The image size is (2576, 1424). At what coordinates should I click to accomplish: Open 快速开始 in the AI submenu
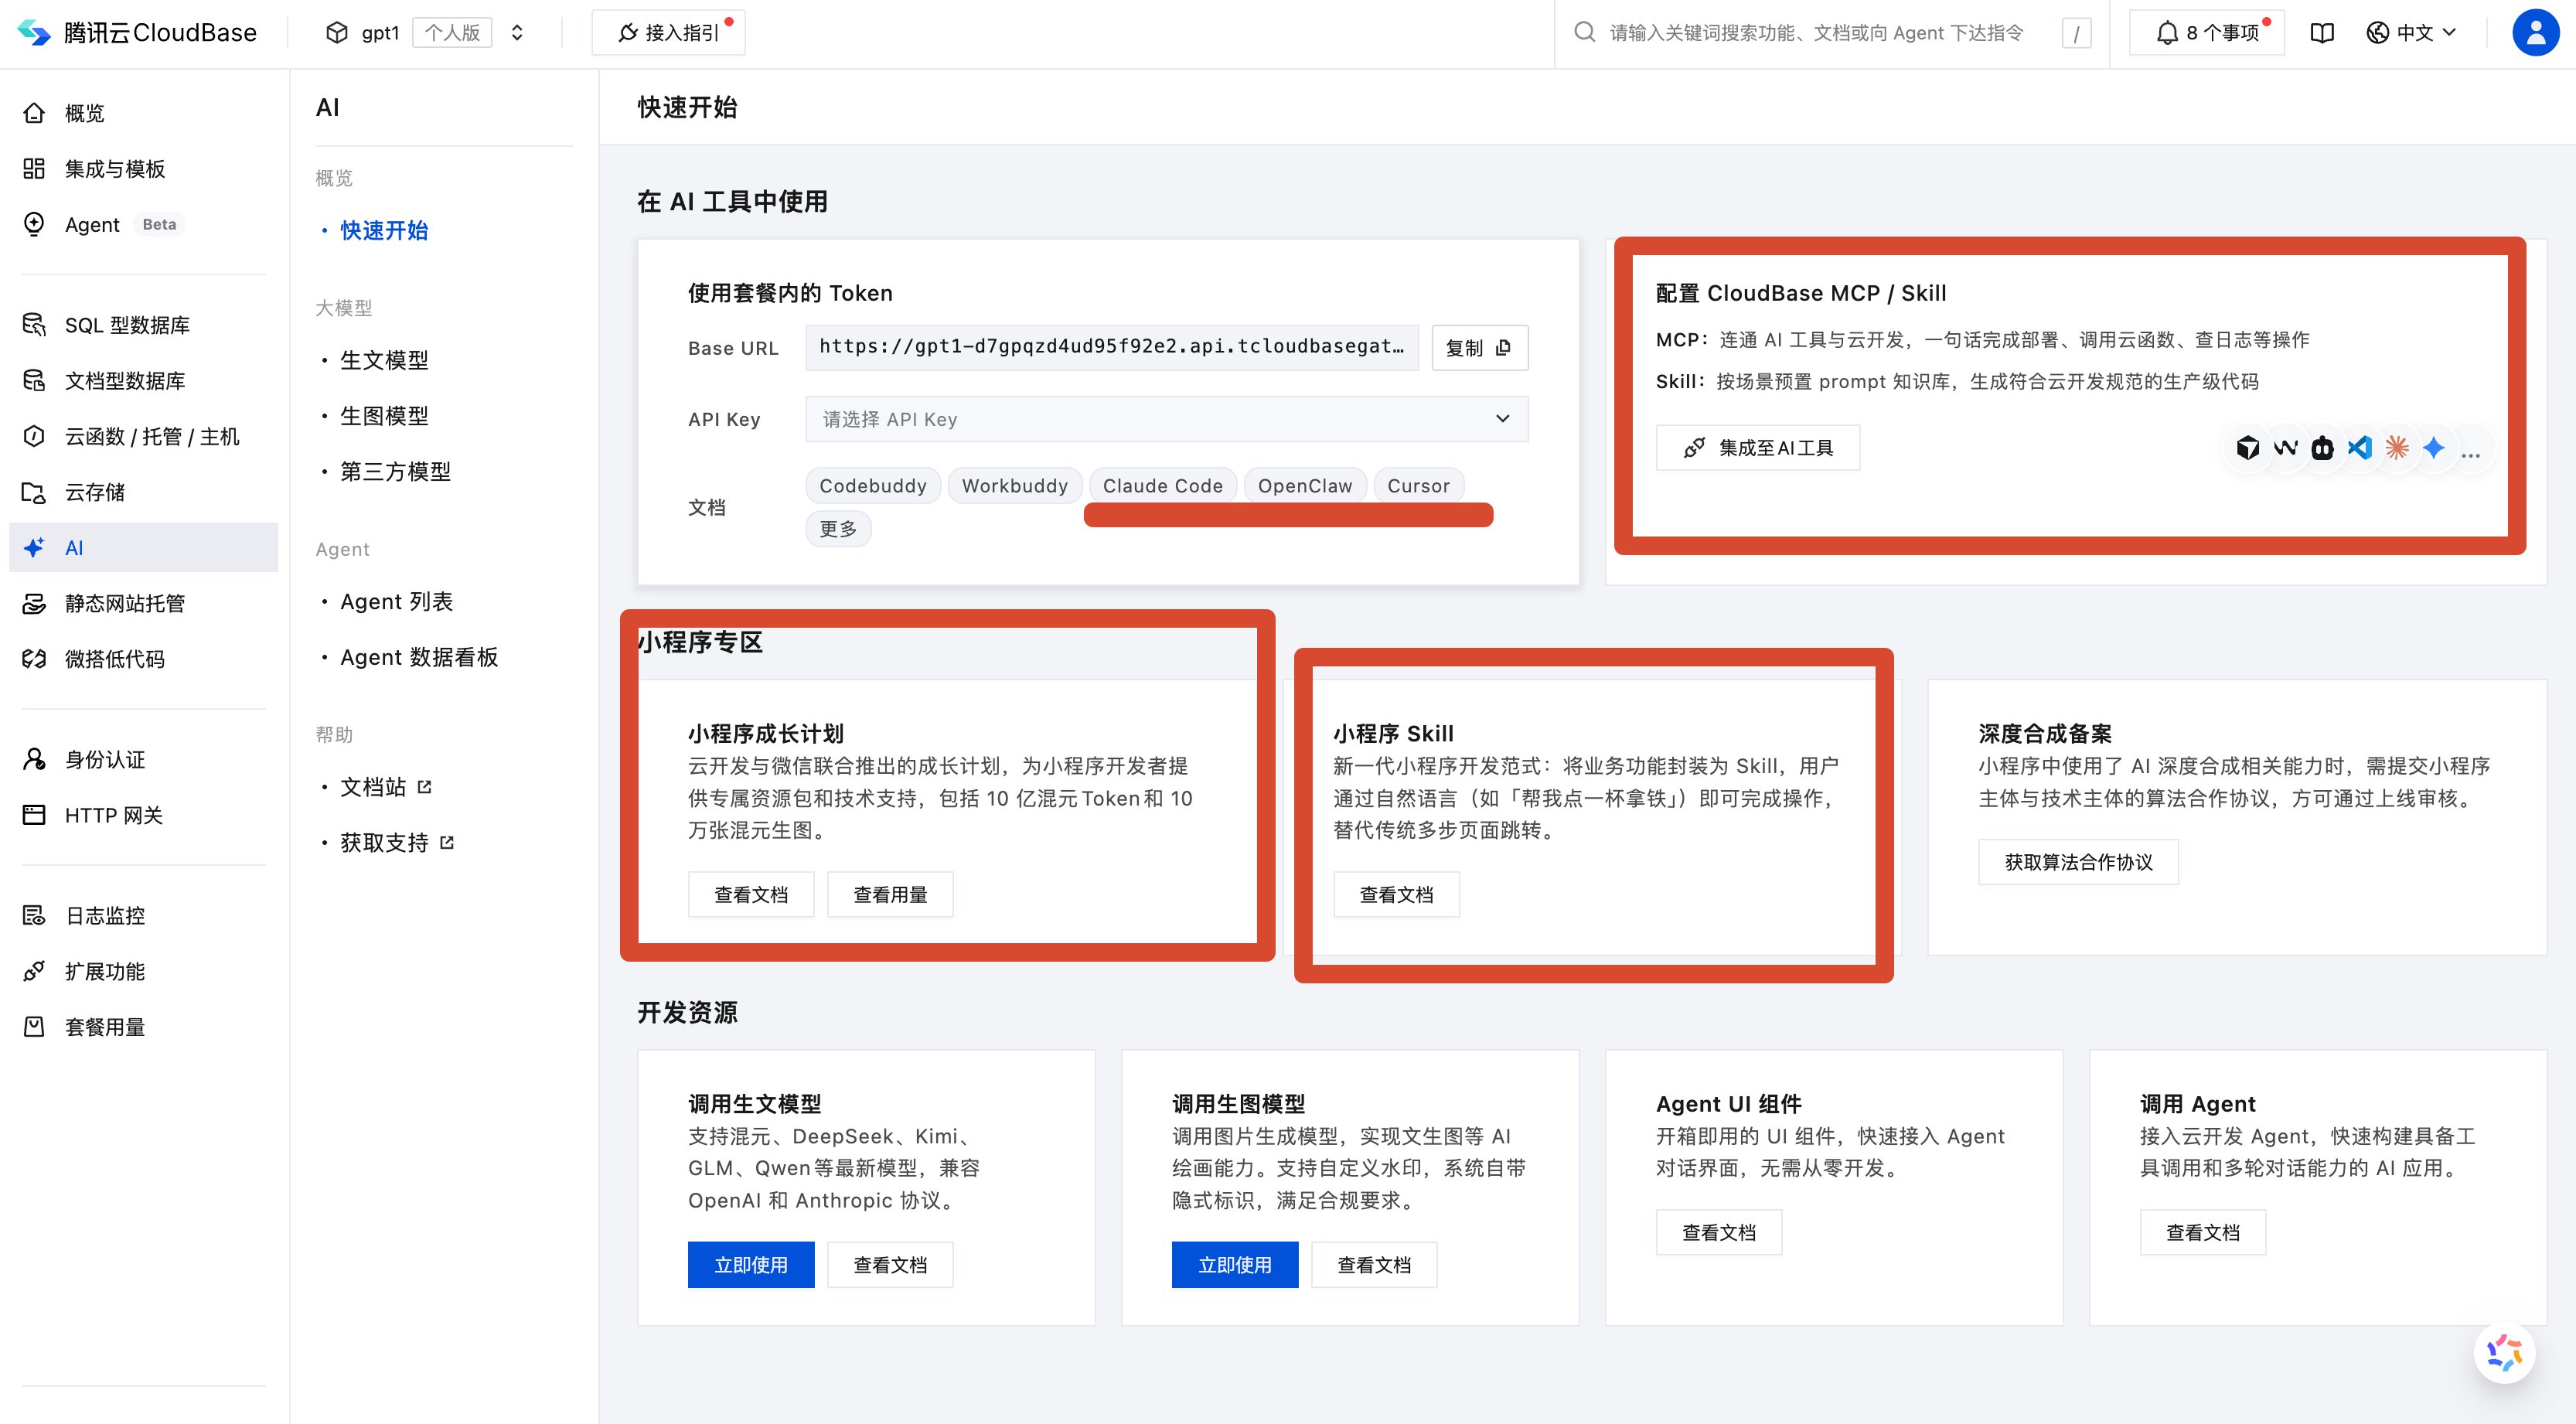384,231
